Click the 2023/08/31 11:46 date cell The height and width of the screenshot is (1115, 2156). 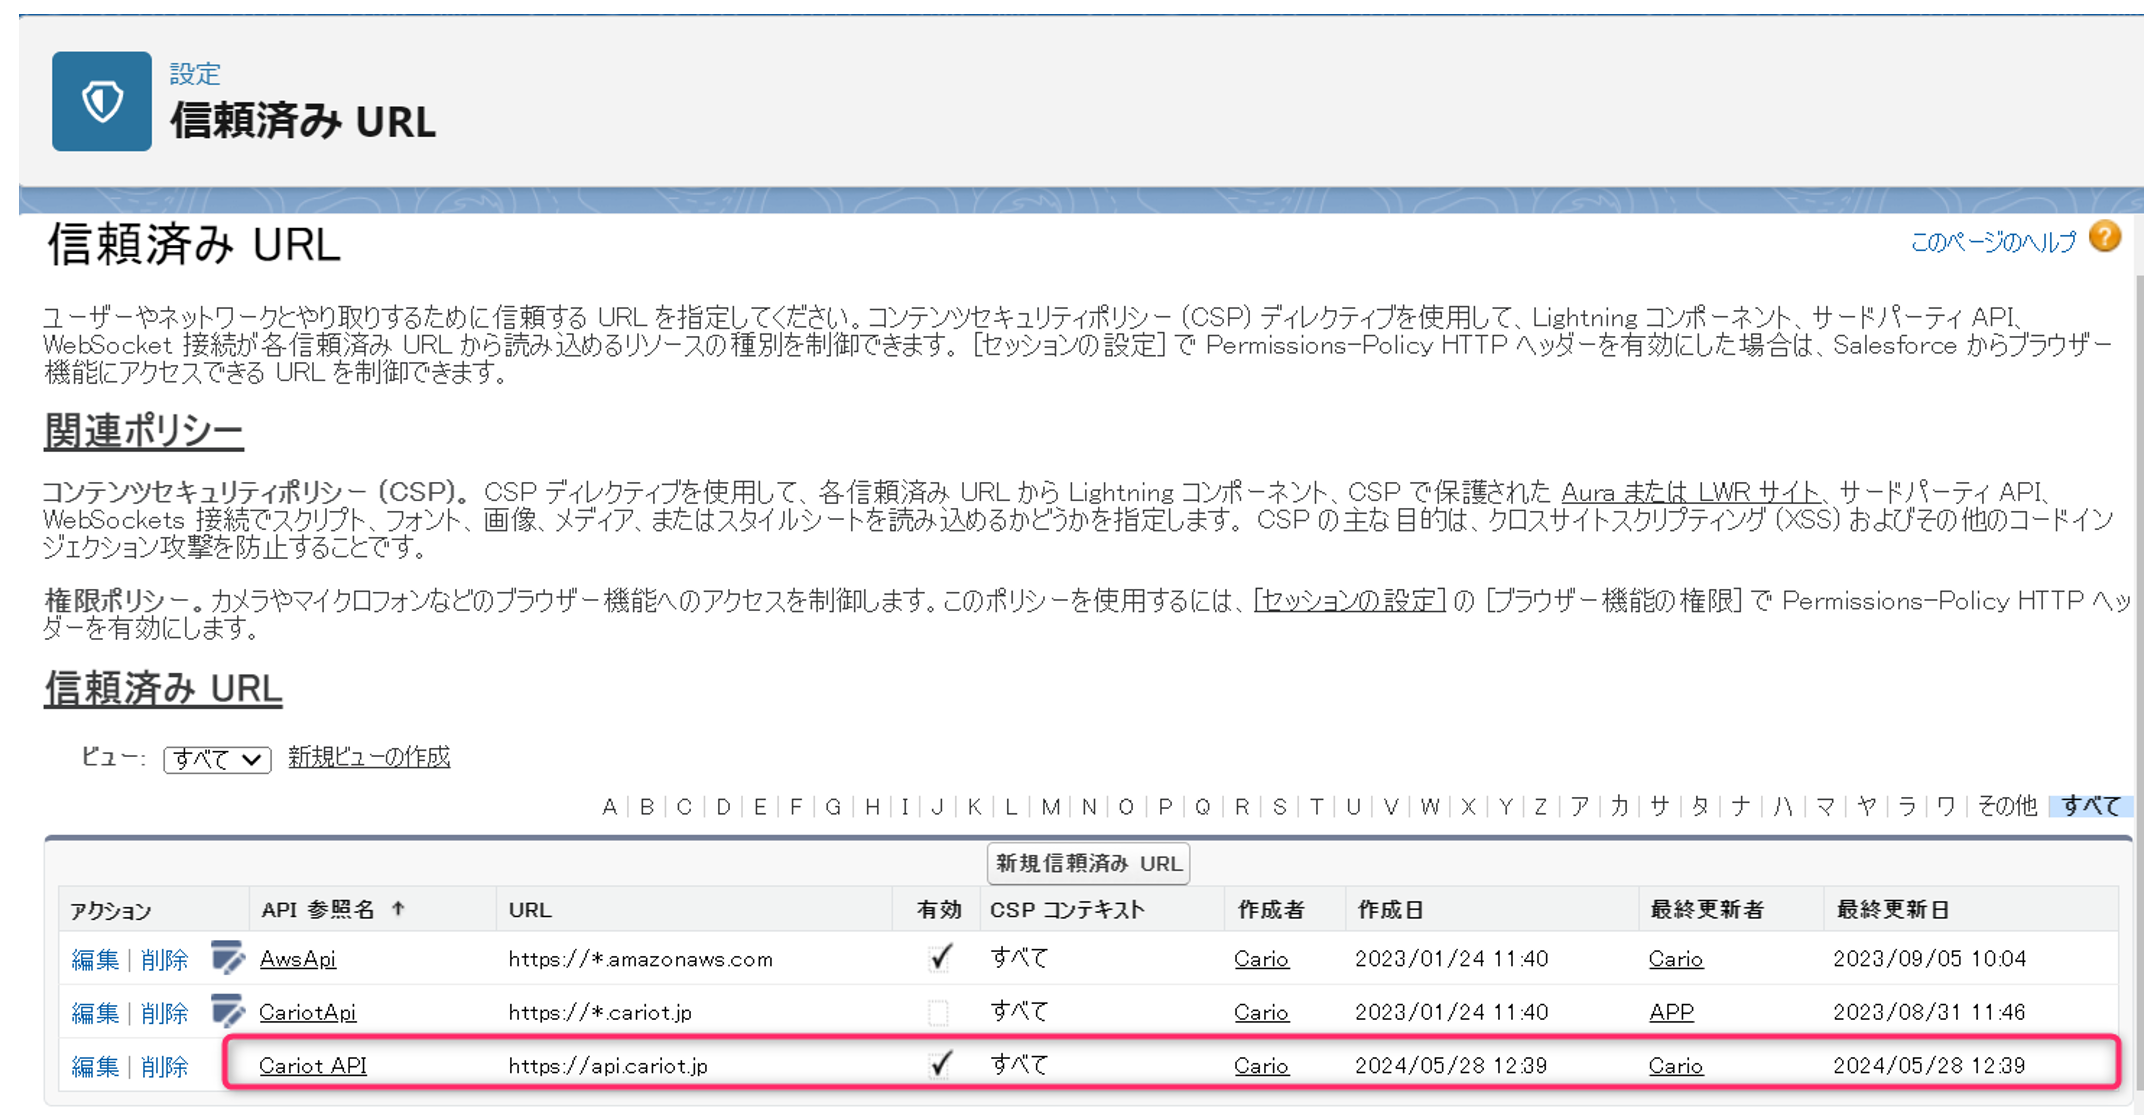(1929, 1012)
